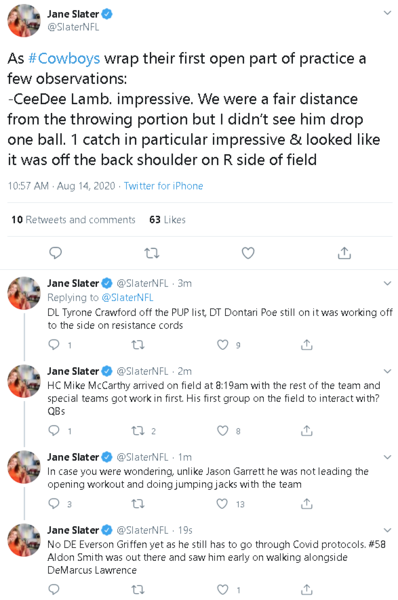Open the @SlaterNFL mention in Replying to
The width and height of the screenshot is (398, 600).
pyautogui.click(x=127, y=297)
